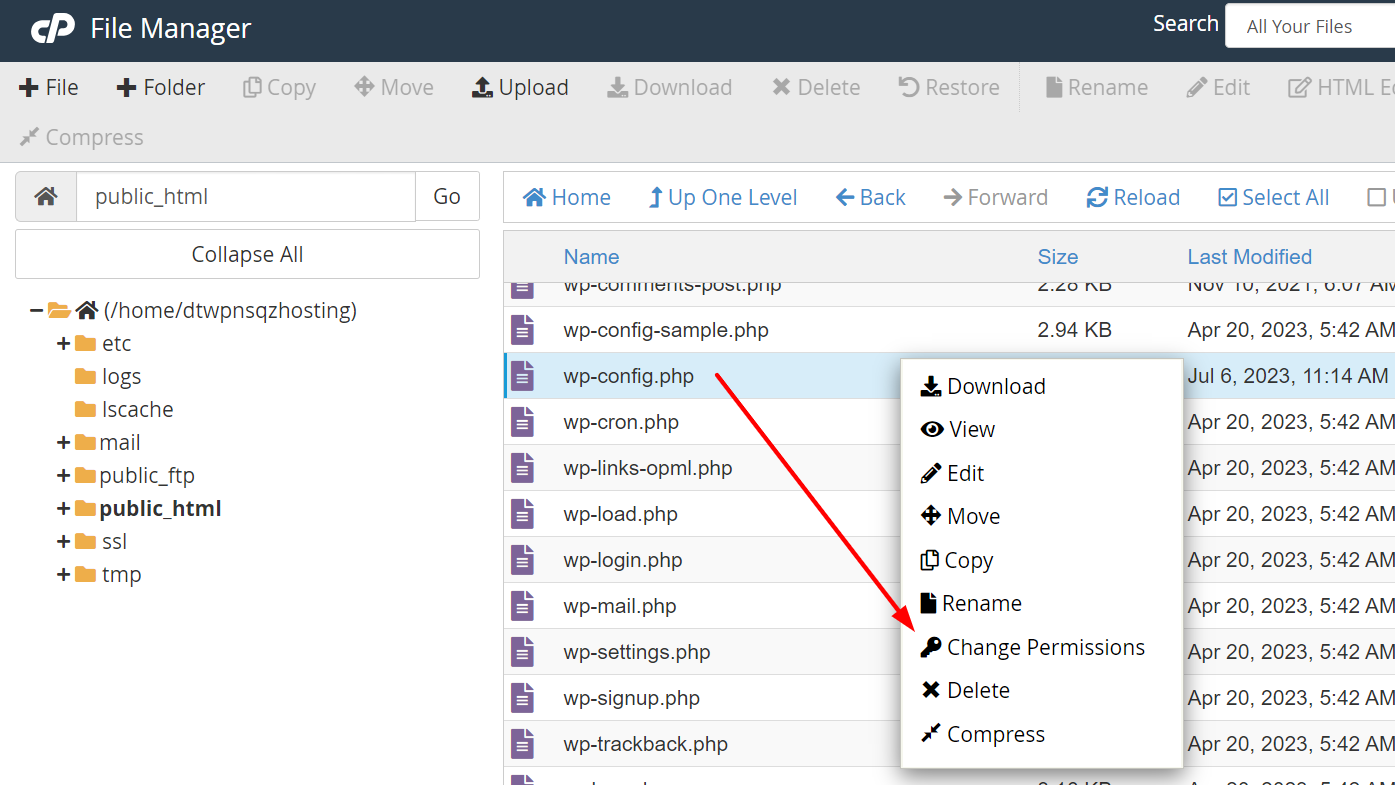Click Select All to check all files
1395x785 pixels.
pos(1272,197)
